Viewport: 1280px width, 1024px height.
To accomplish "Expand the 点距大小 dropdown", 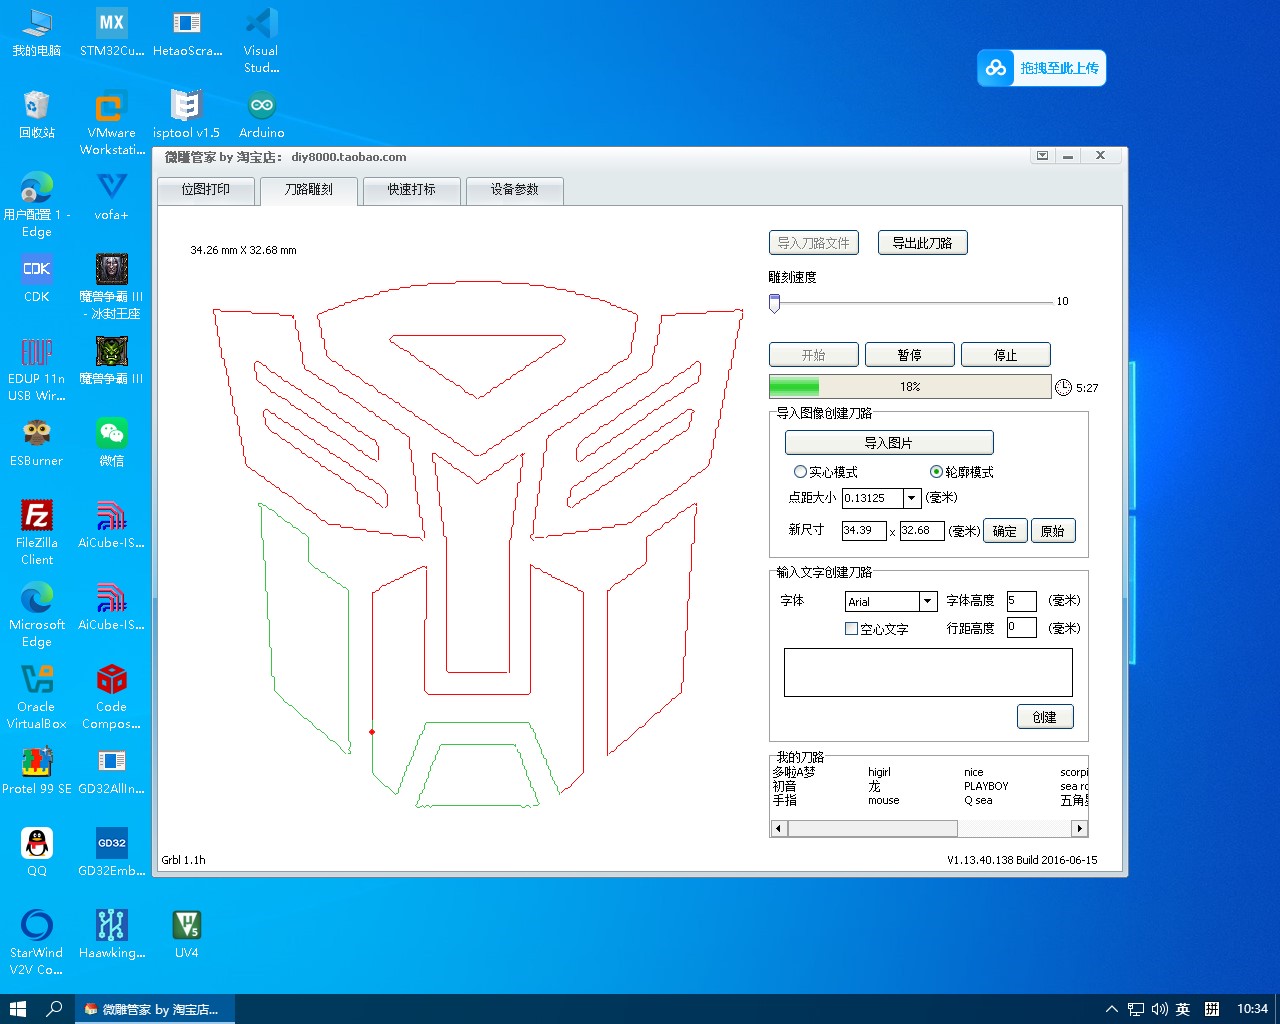I will [911, 498].
